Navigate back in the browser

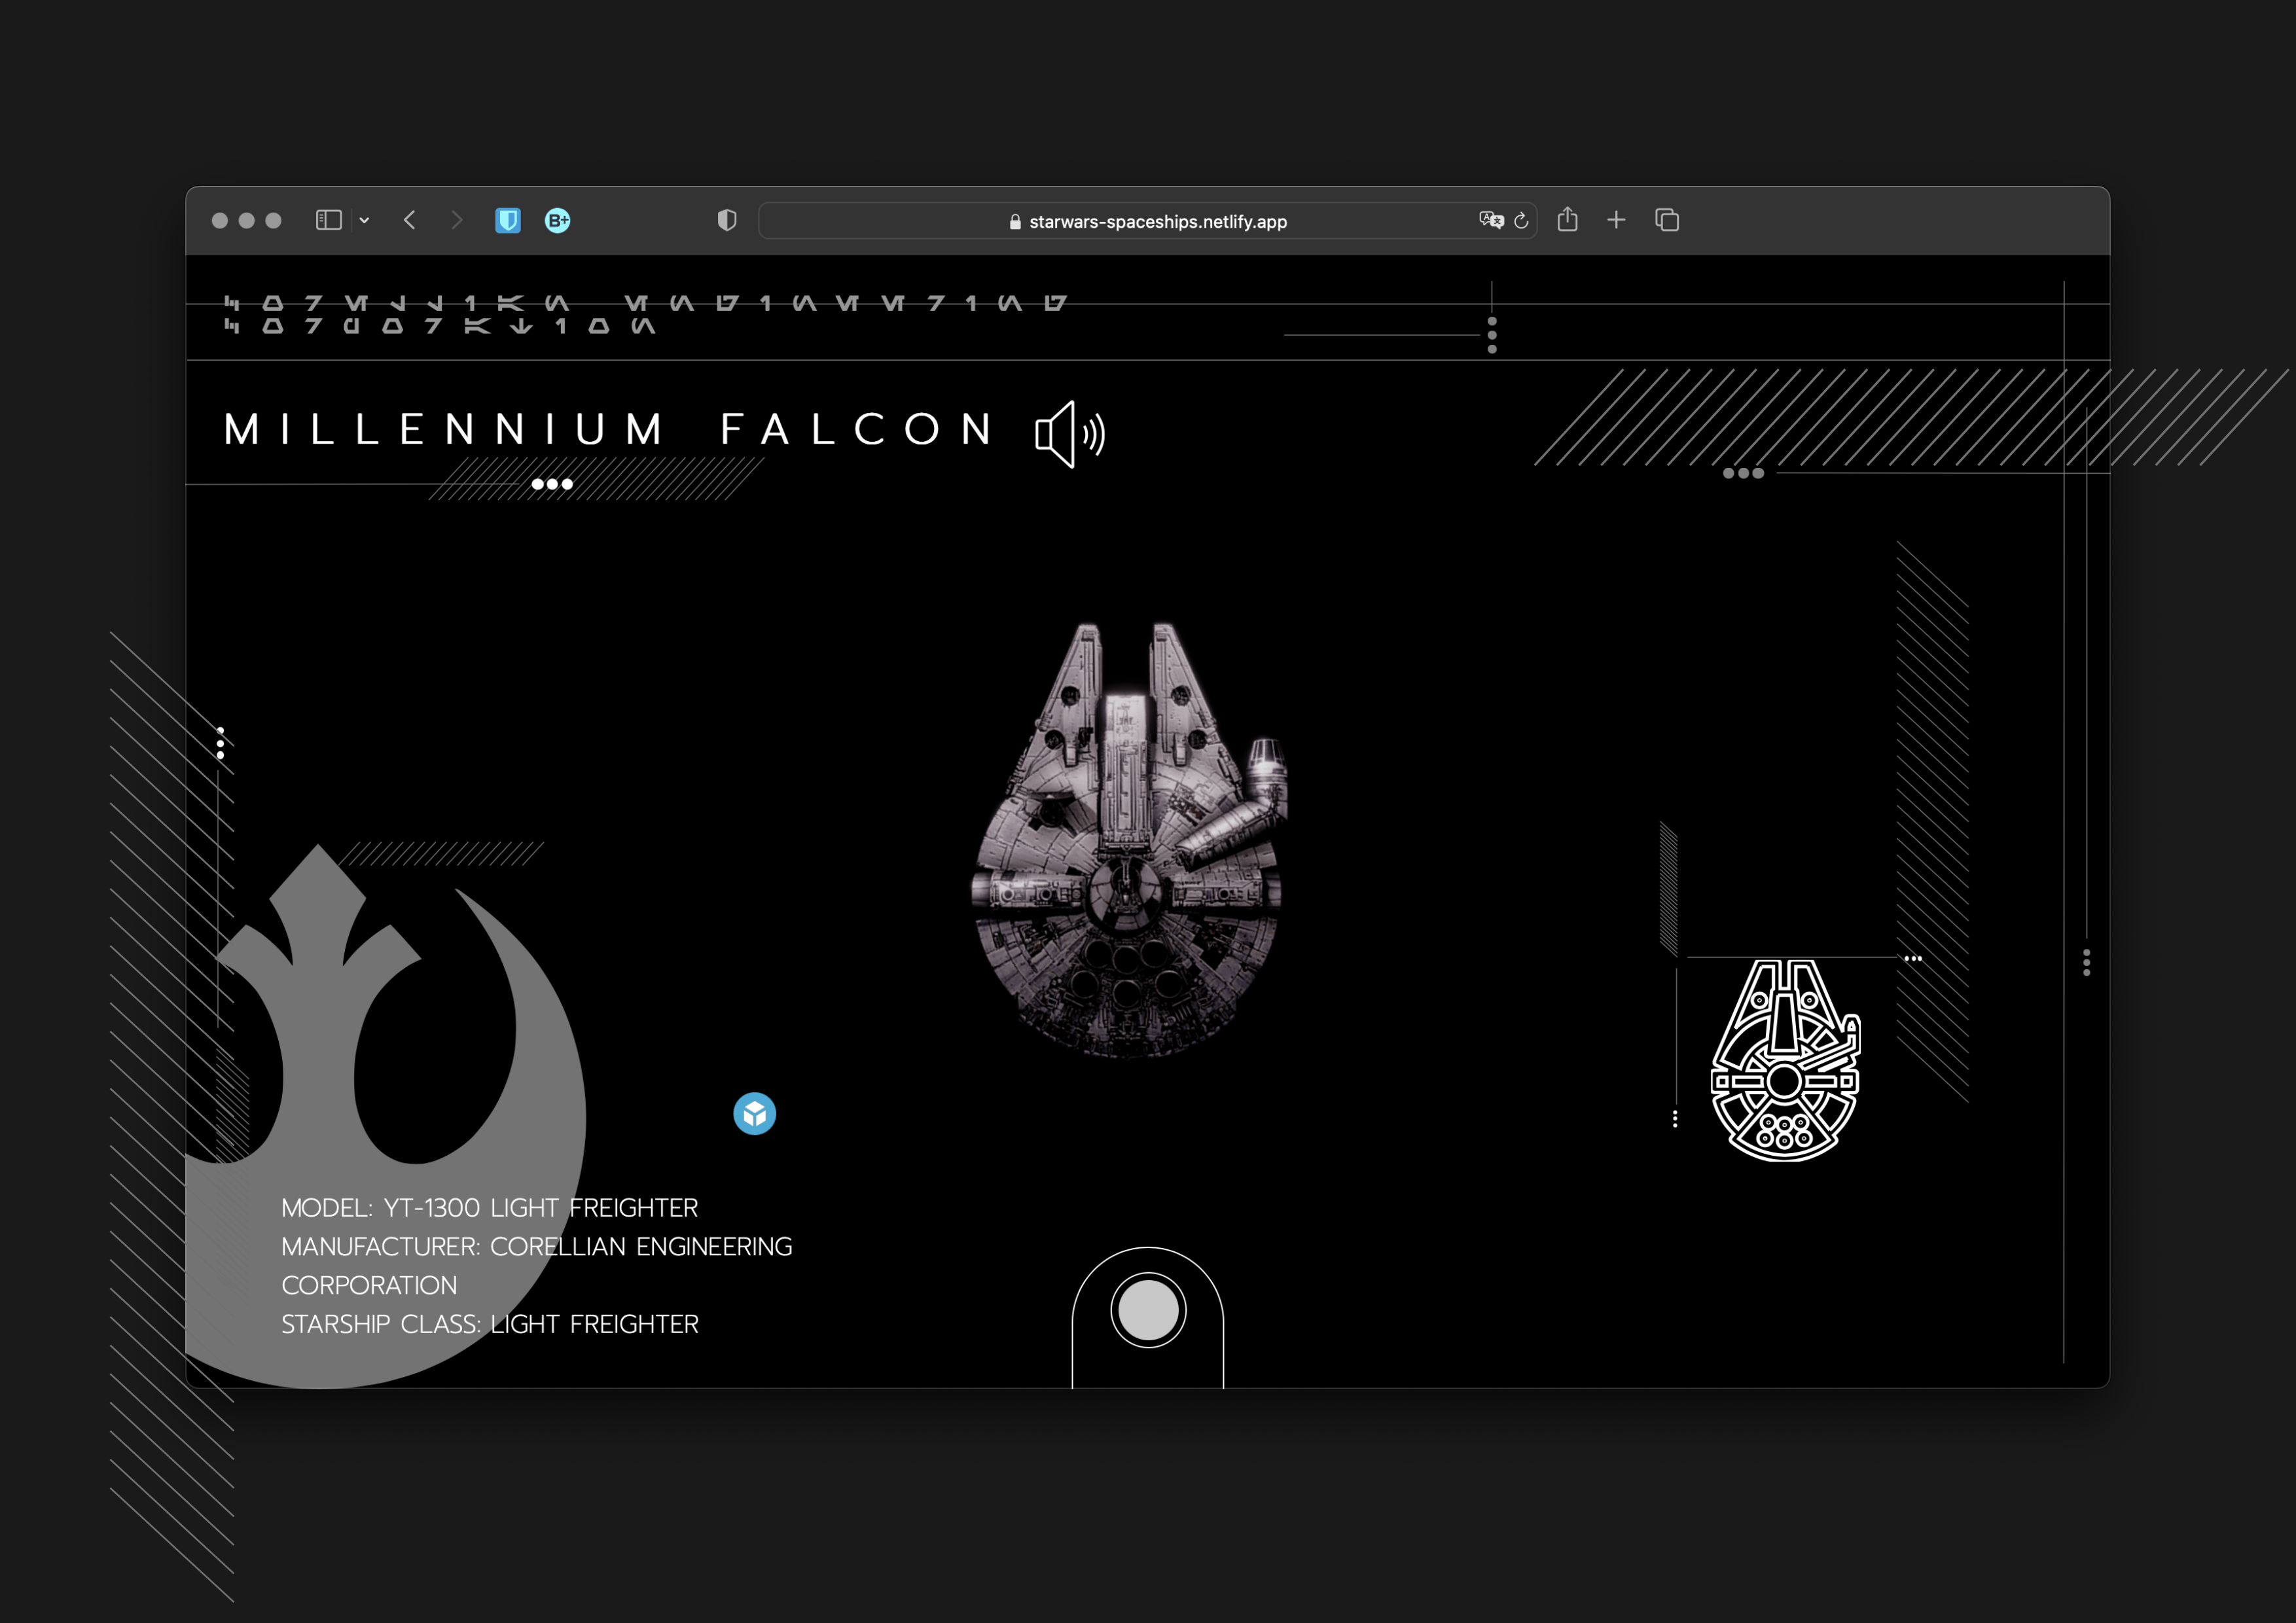[x=410, y=220]
